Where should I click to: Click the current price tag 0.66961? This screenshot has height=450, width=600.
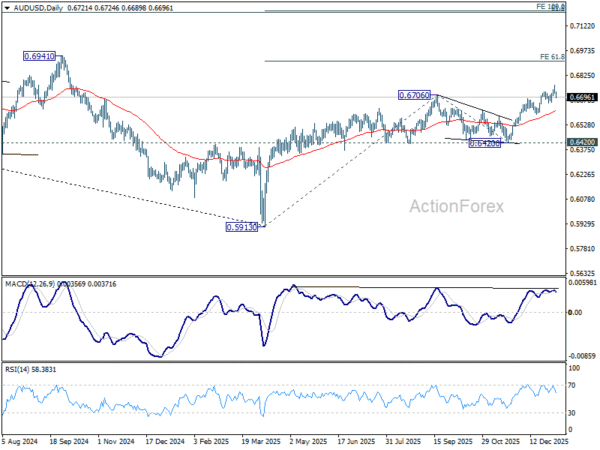(583, 98)
